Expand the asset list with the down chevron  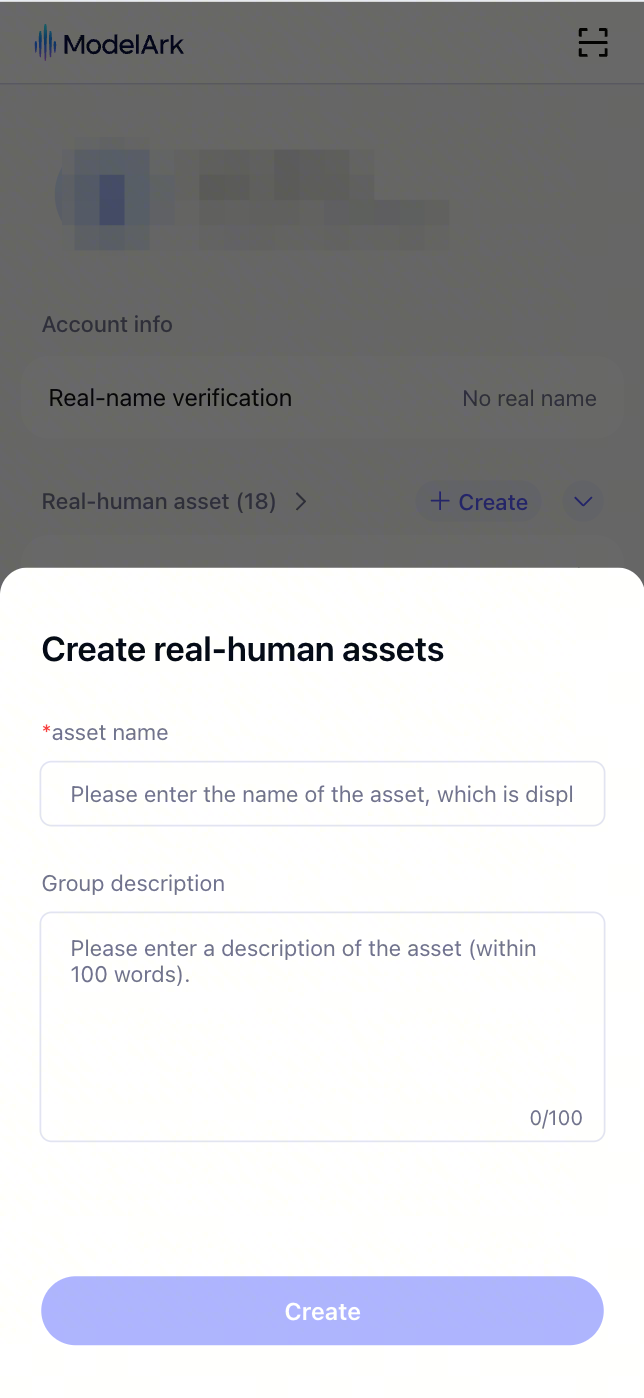(x=583, y=502)
